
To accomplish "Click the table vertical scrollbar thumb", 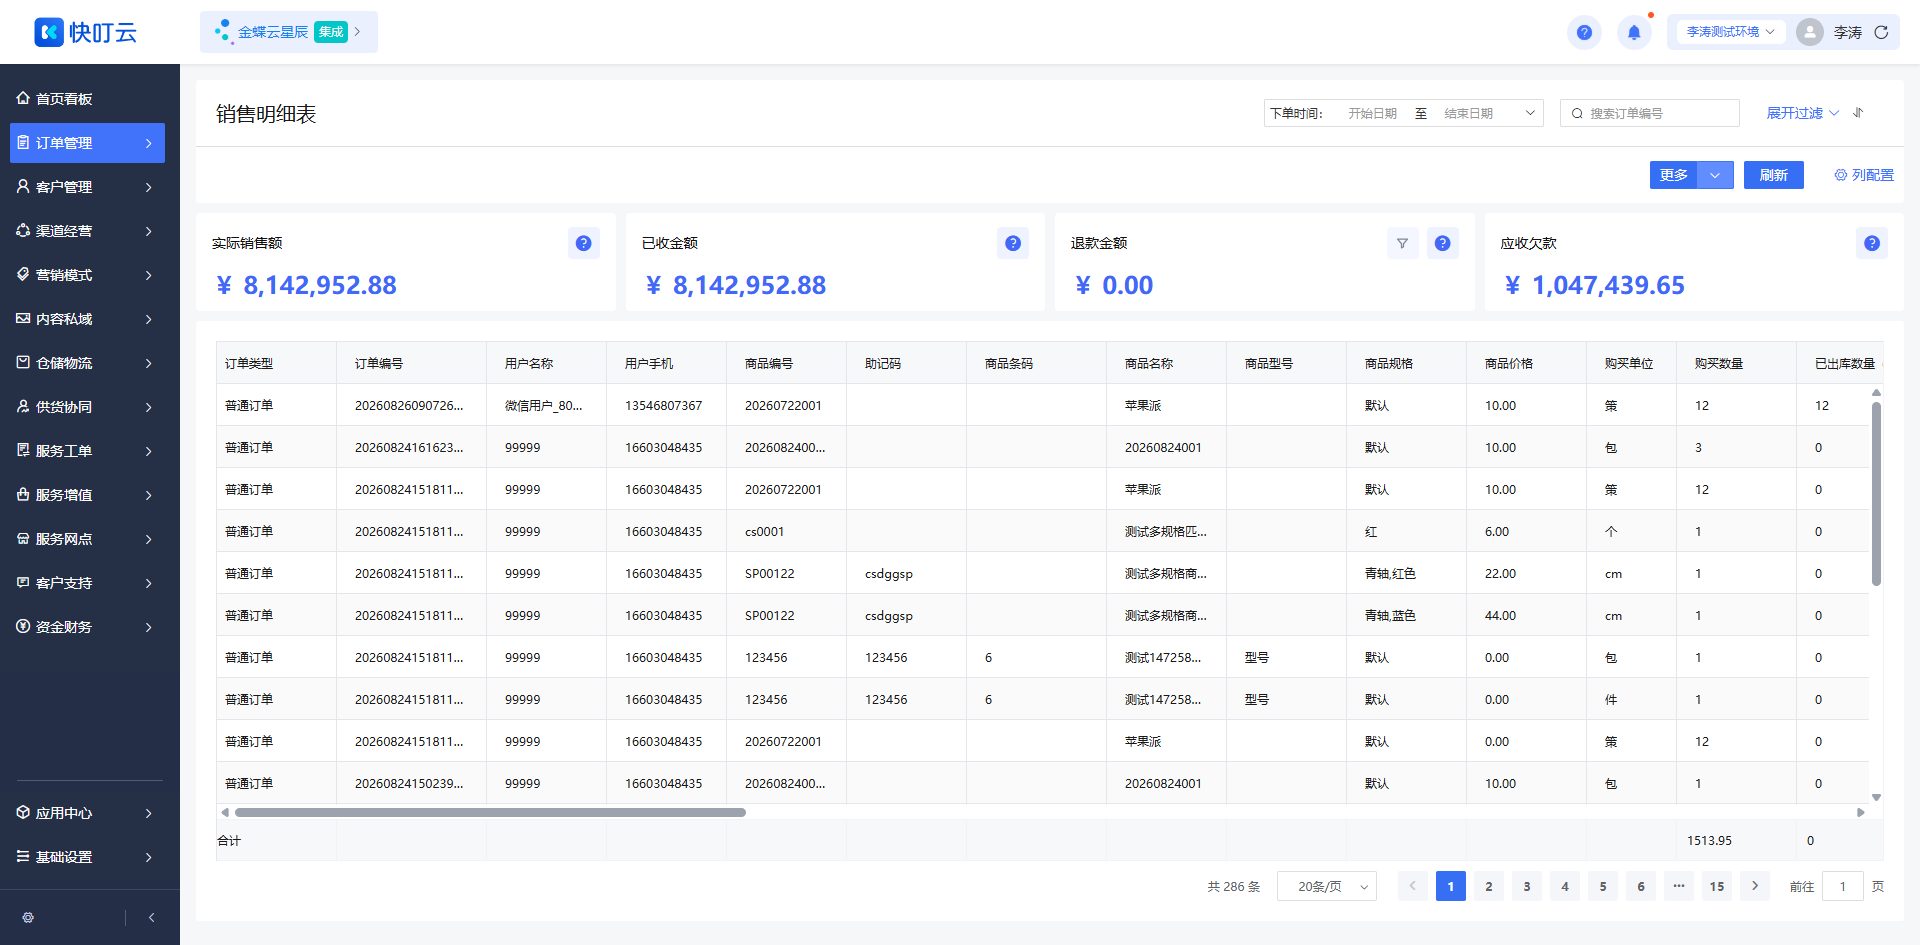I will click(1876, 494).
